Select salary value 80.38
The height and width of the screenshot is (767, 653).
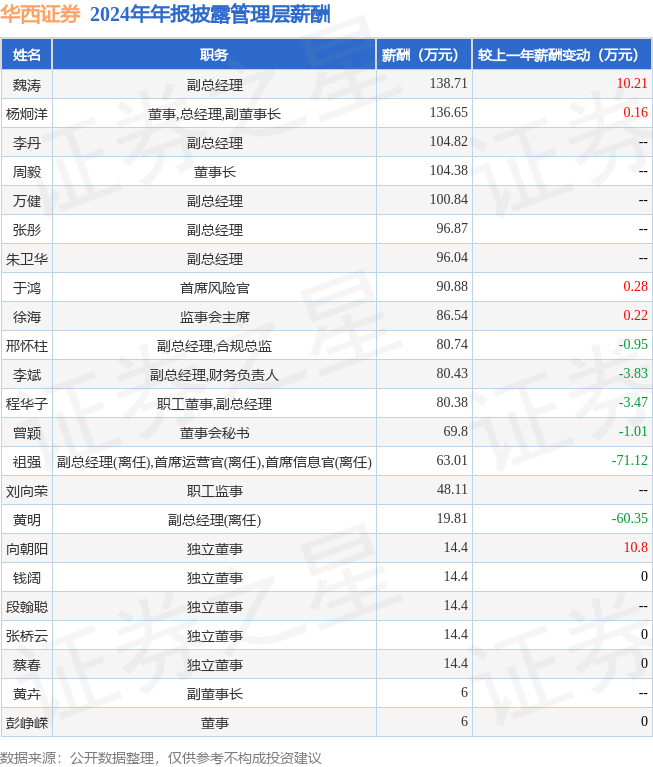point(452,402)
